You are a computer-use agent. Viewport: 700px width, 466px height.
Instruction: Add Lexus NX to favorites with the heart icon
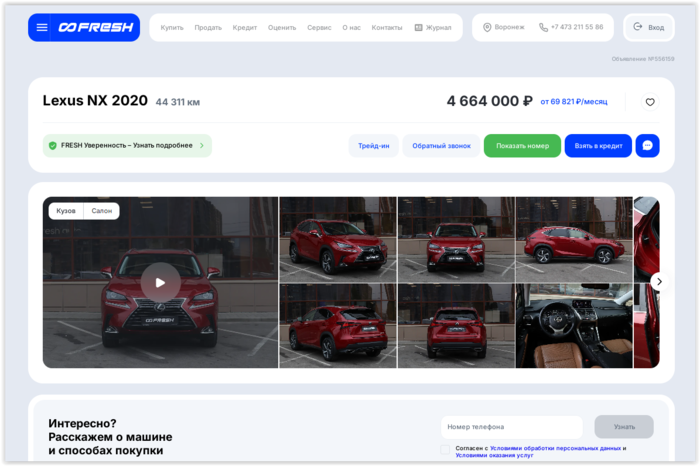click(650, 102)
